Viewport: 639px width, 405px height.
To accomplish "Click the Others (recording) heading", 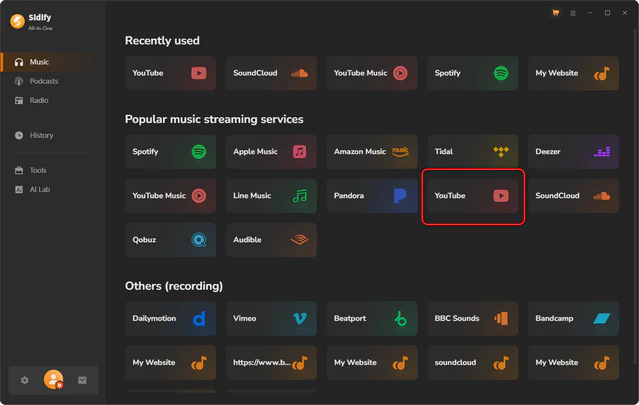I will [x=174, y=286].
